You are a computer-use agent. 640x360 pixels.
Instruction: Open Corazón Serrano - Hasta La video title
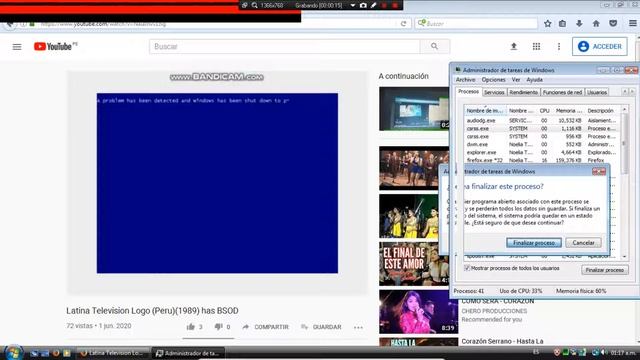[502, 341]
